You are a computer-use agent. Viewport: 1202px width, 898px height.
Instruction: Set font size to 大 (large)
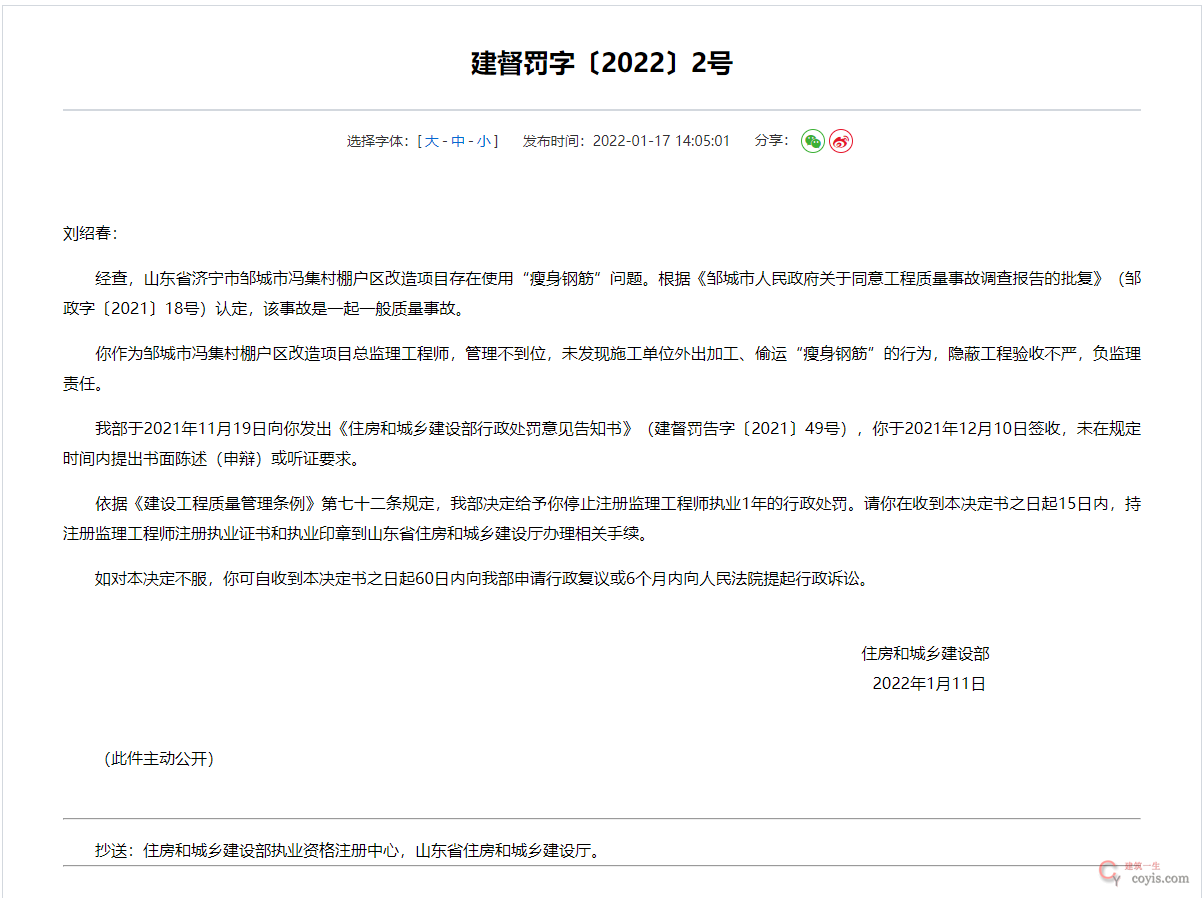click(432, 141)
